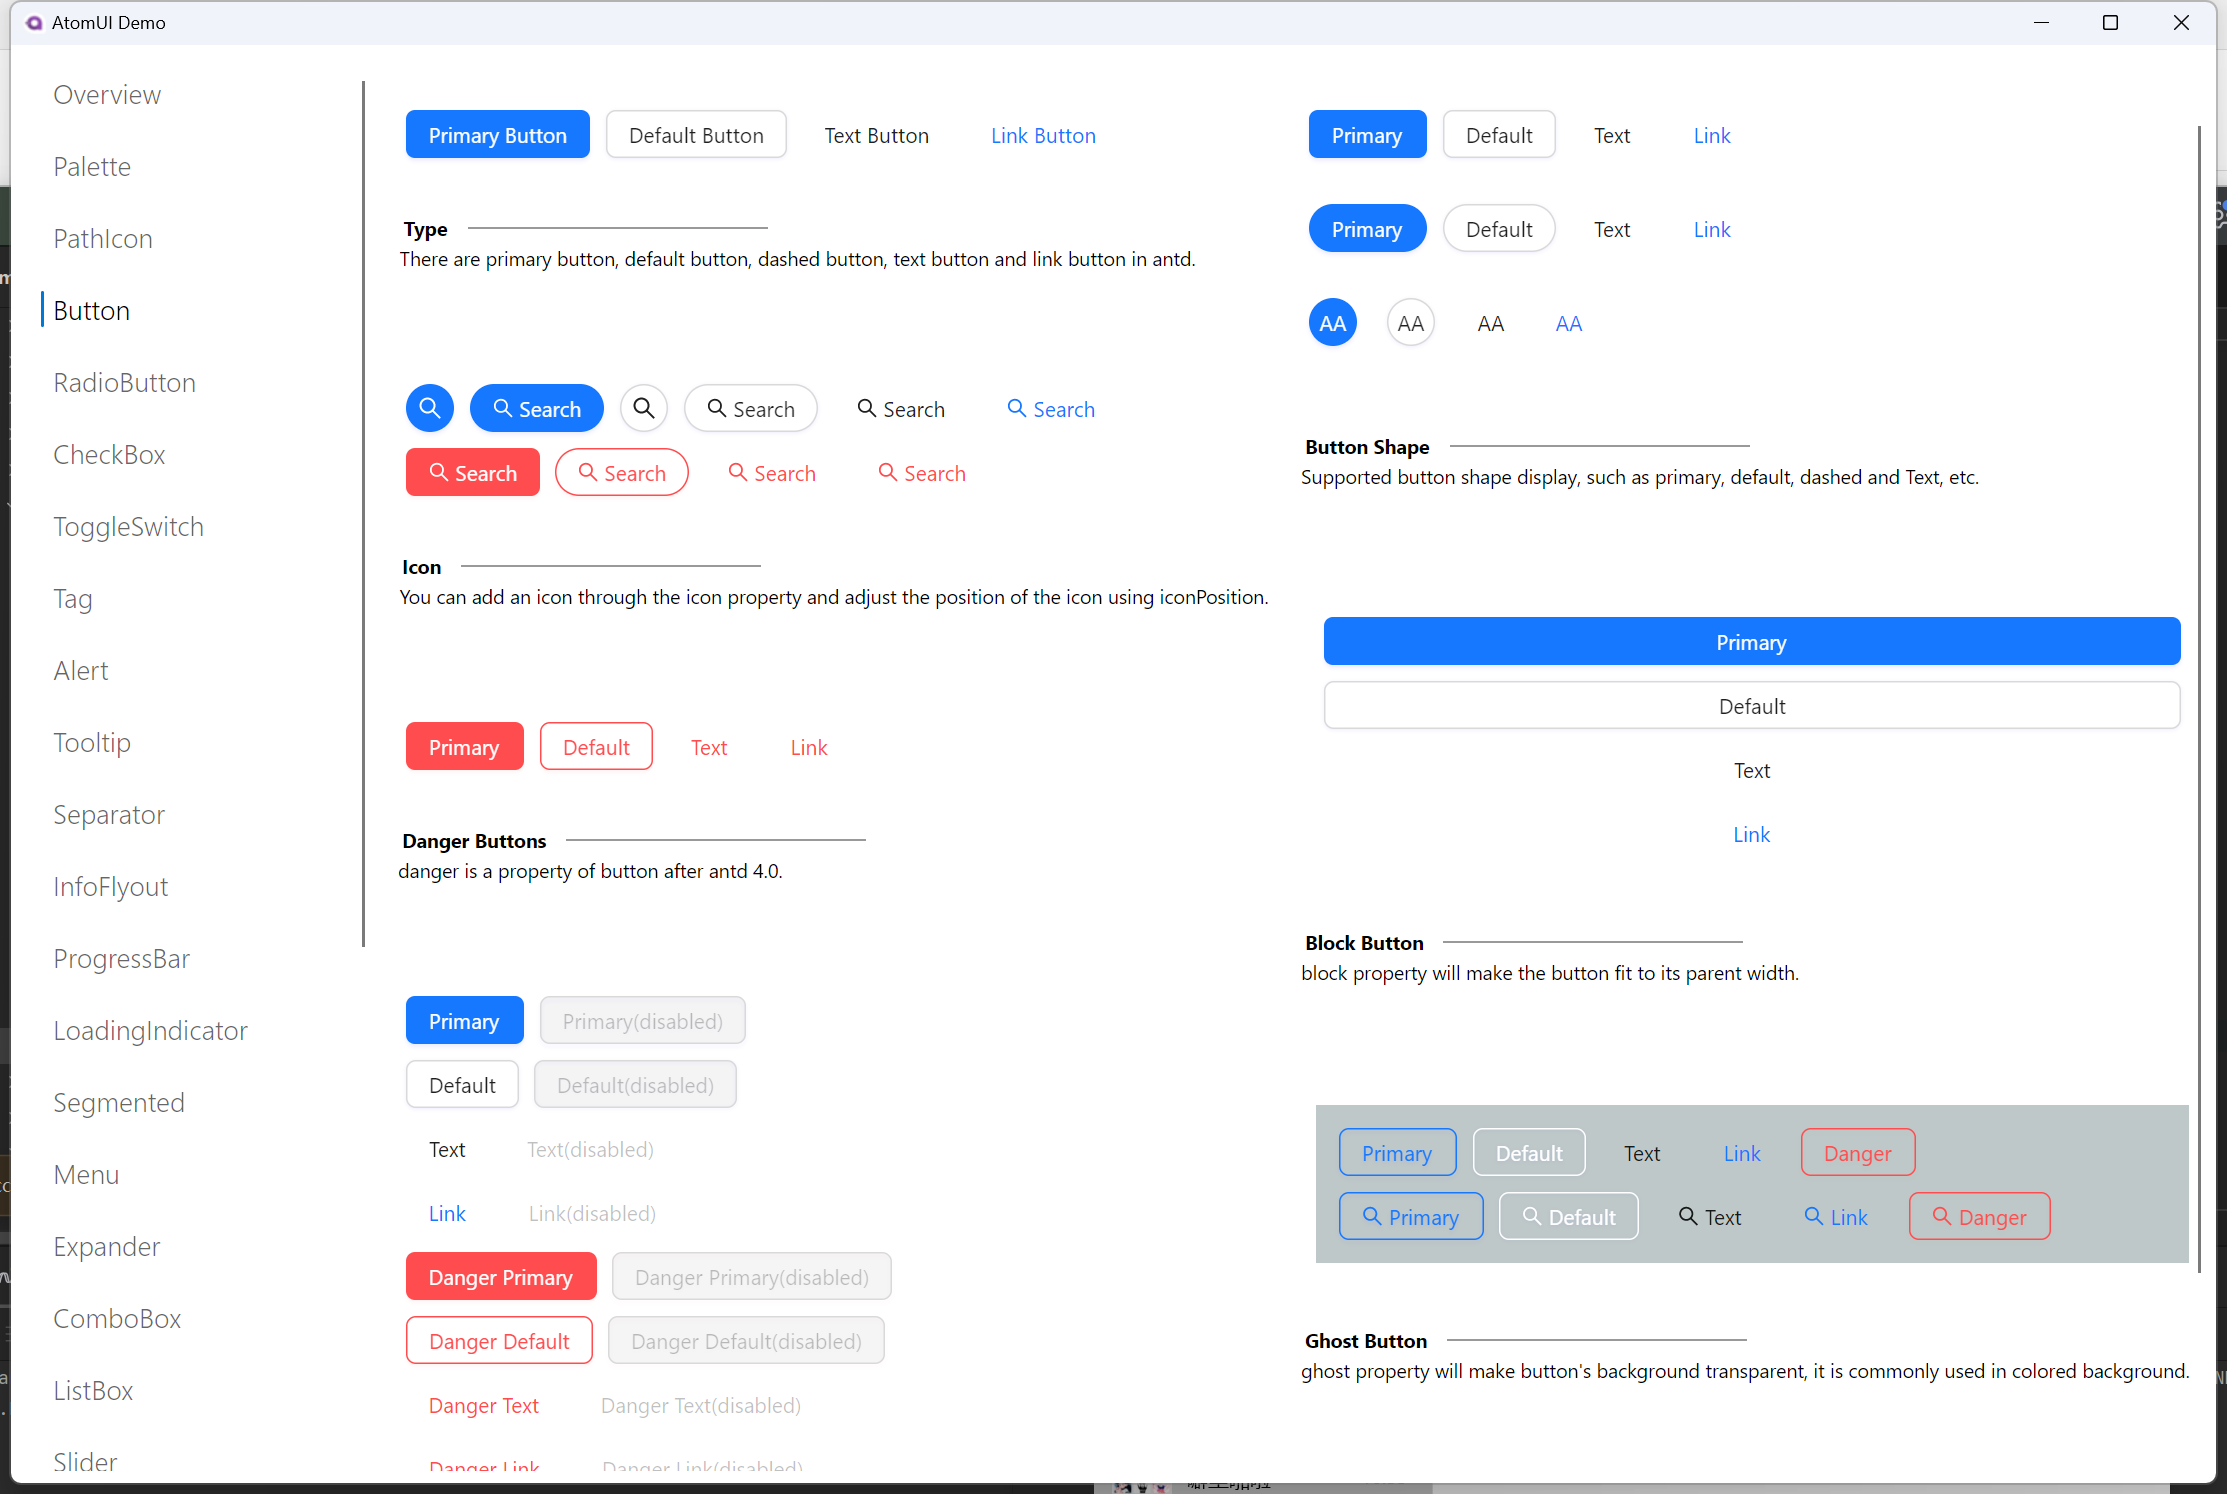The height and width of the screenshot is (1494, 2227).
Task: Click the red filled Search button
Action: point(473,472)
